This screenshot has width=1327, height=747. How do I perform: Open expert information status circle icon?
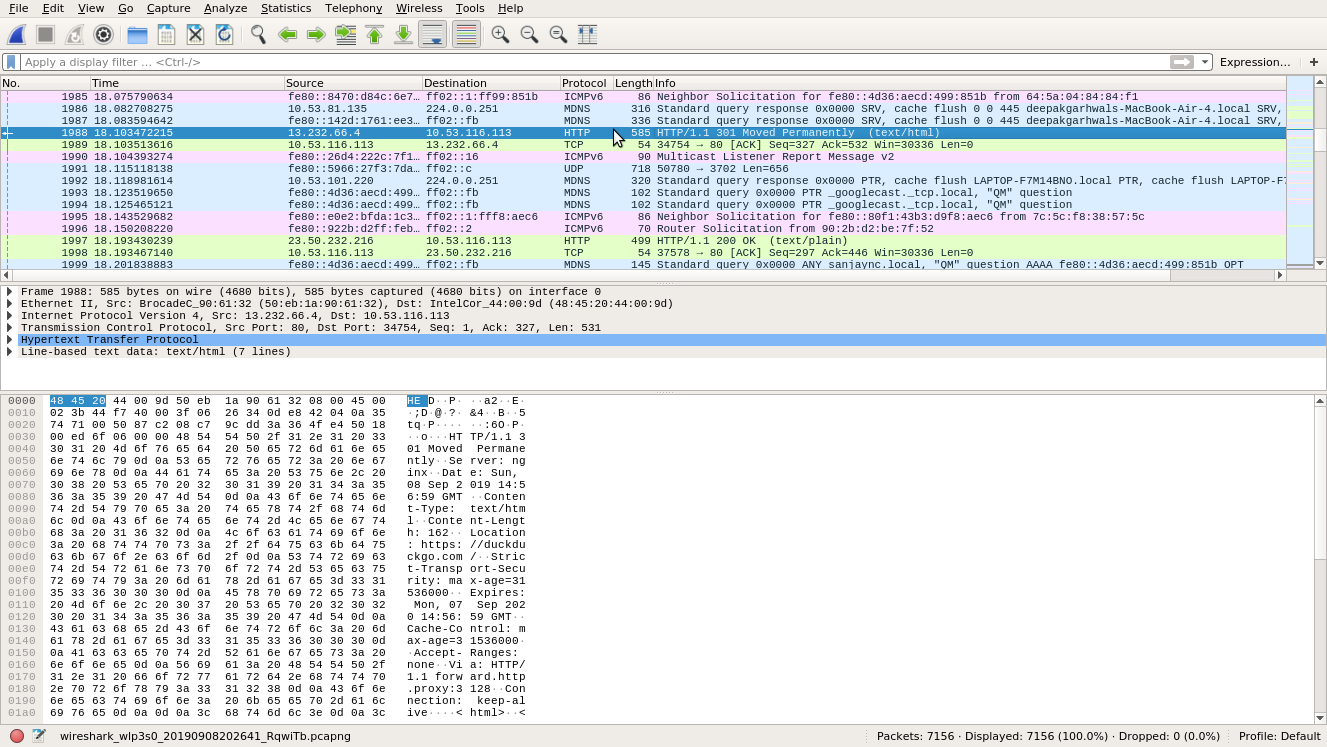click(17, 736)
